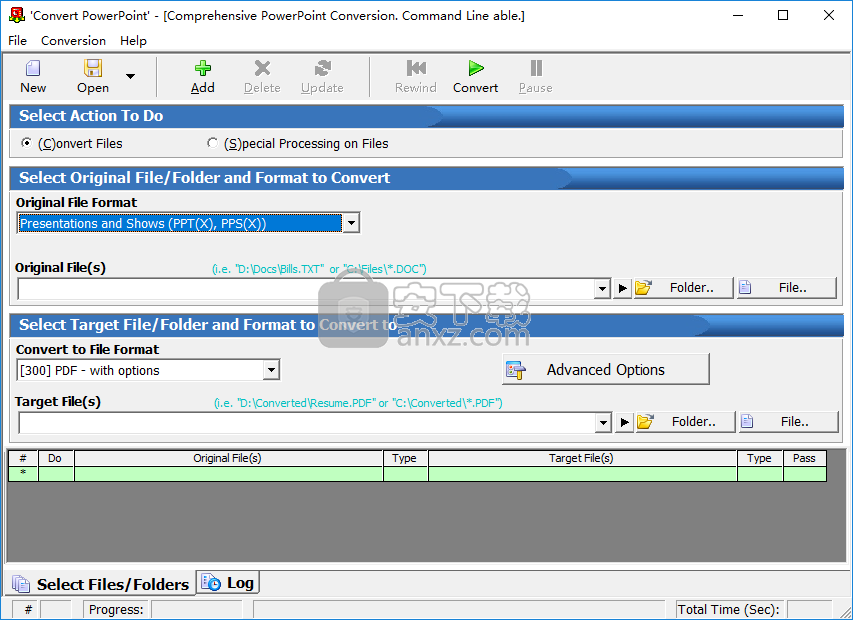Click the Target File(s) column header
The image size is (853, 620).
pos(582,458)
